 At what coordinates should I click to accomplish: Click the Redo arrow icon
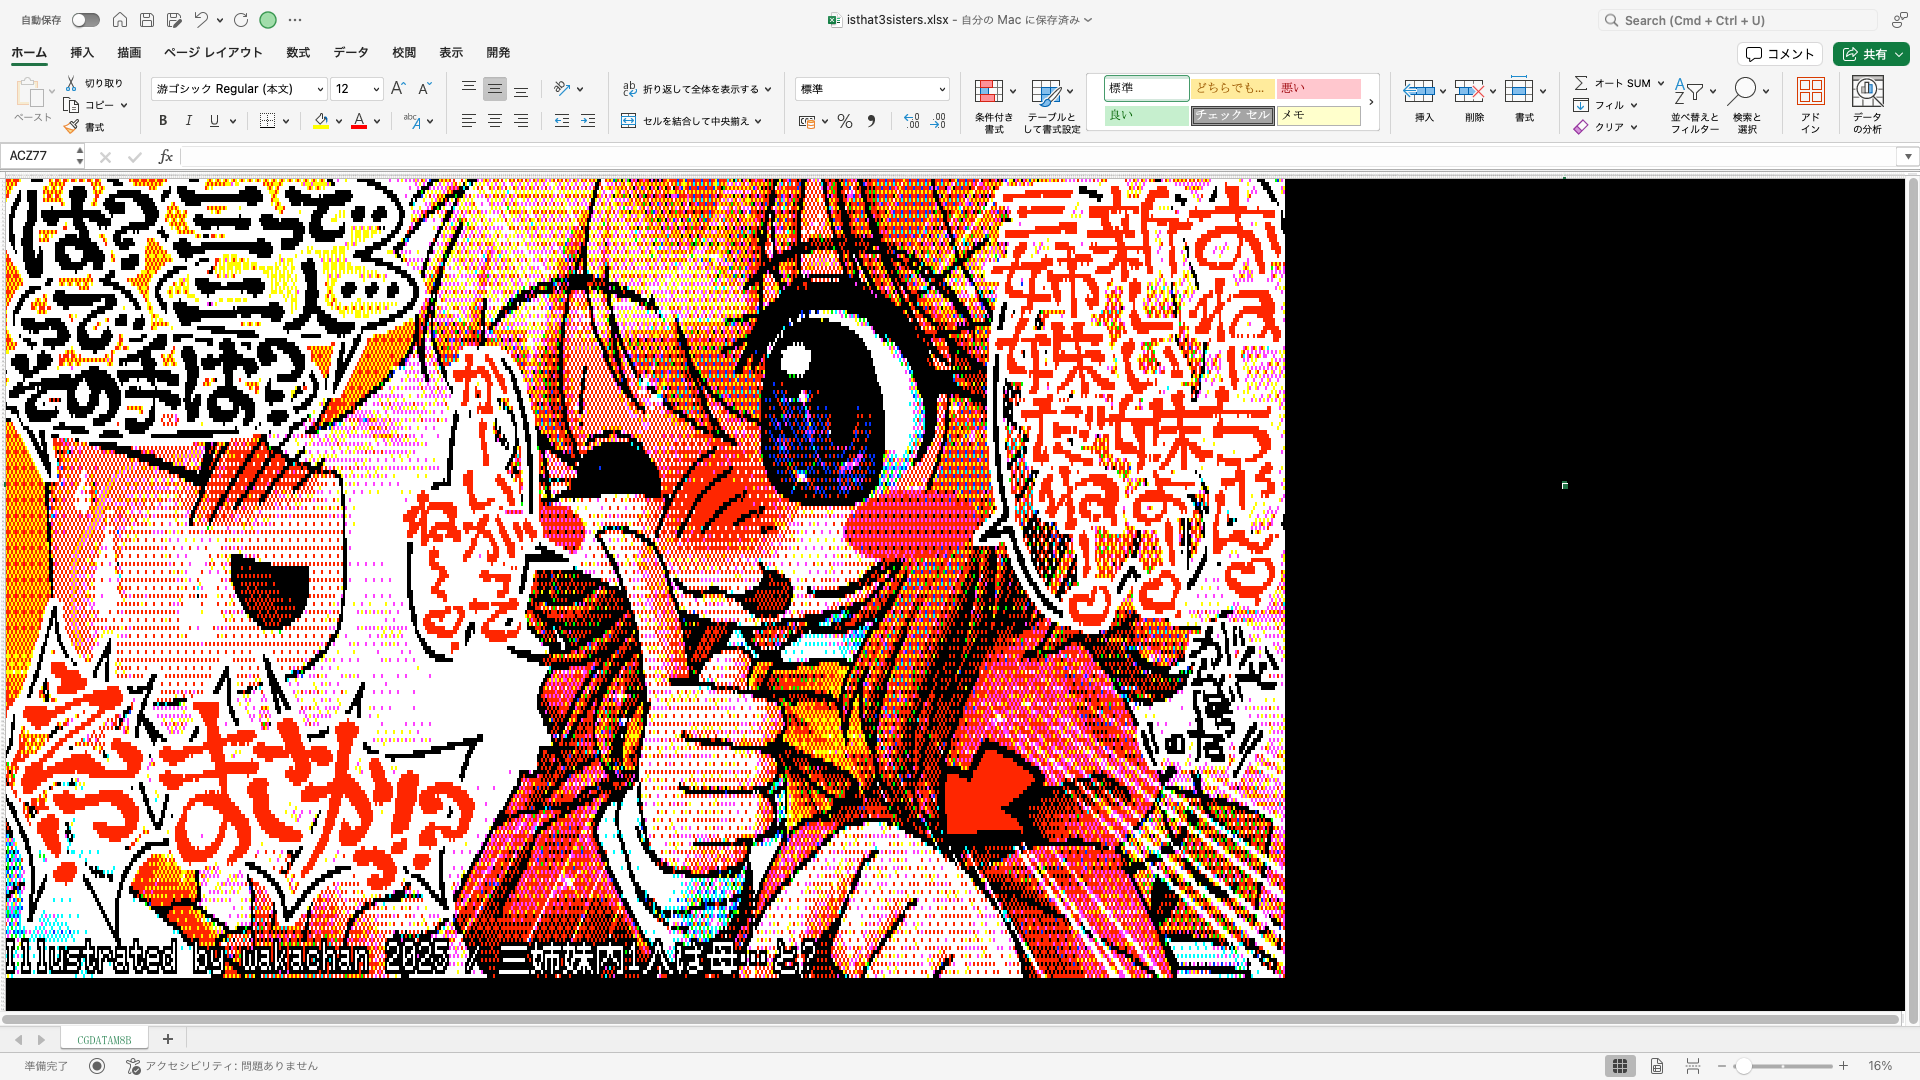[x=241, y=20]
